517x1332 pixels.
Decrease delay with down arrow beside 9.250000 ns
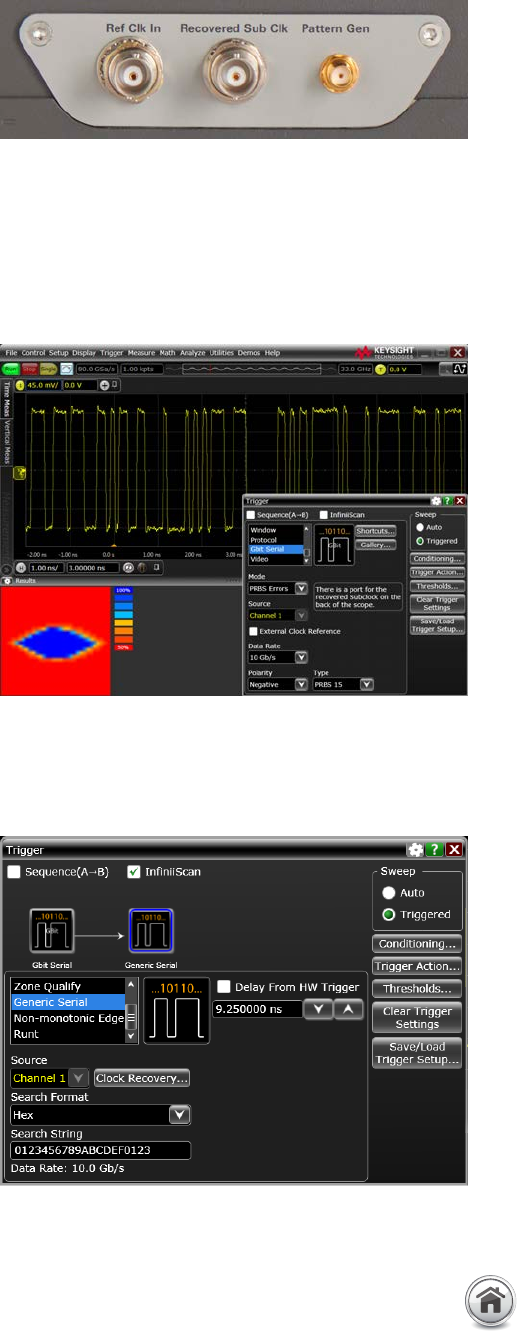316,1010
